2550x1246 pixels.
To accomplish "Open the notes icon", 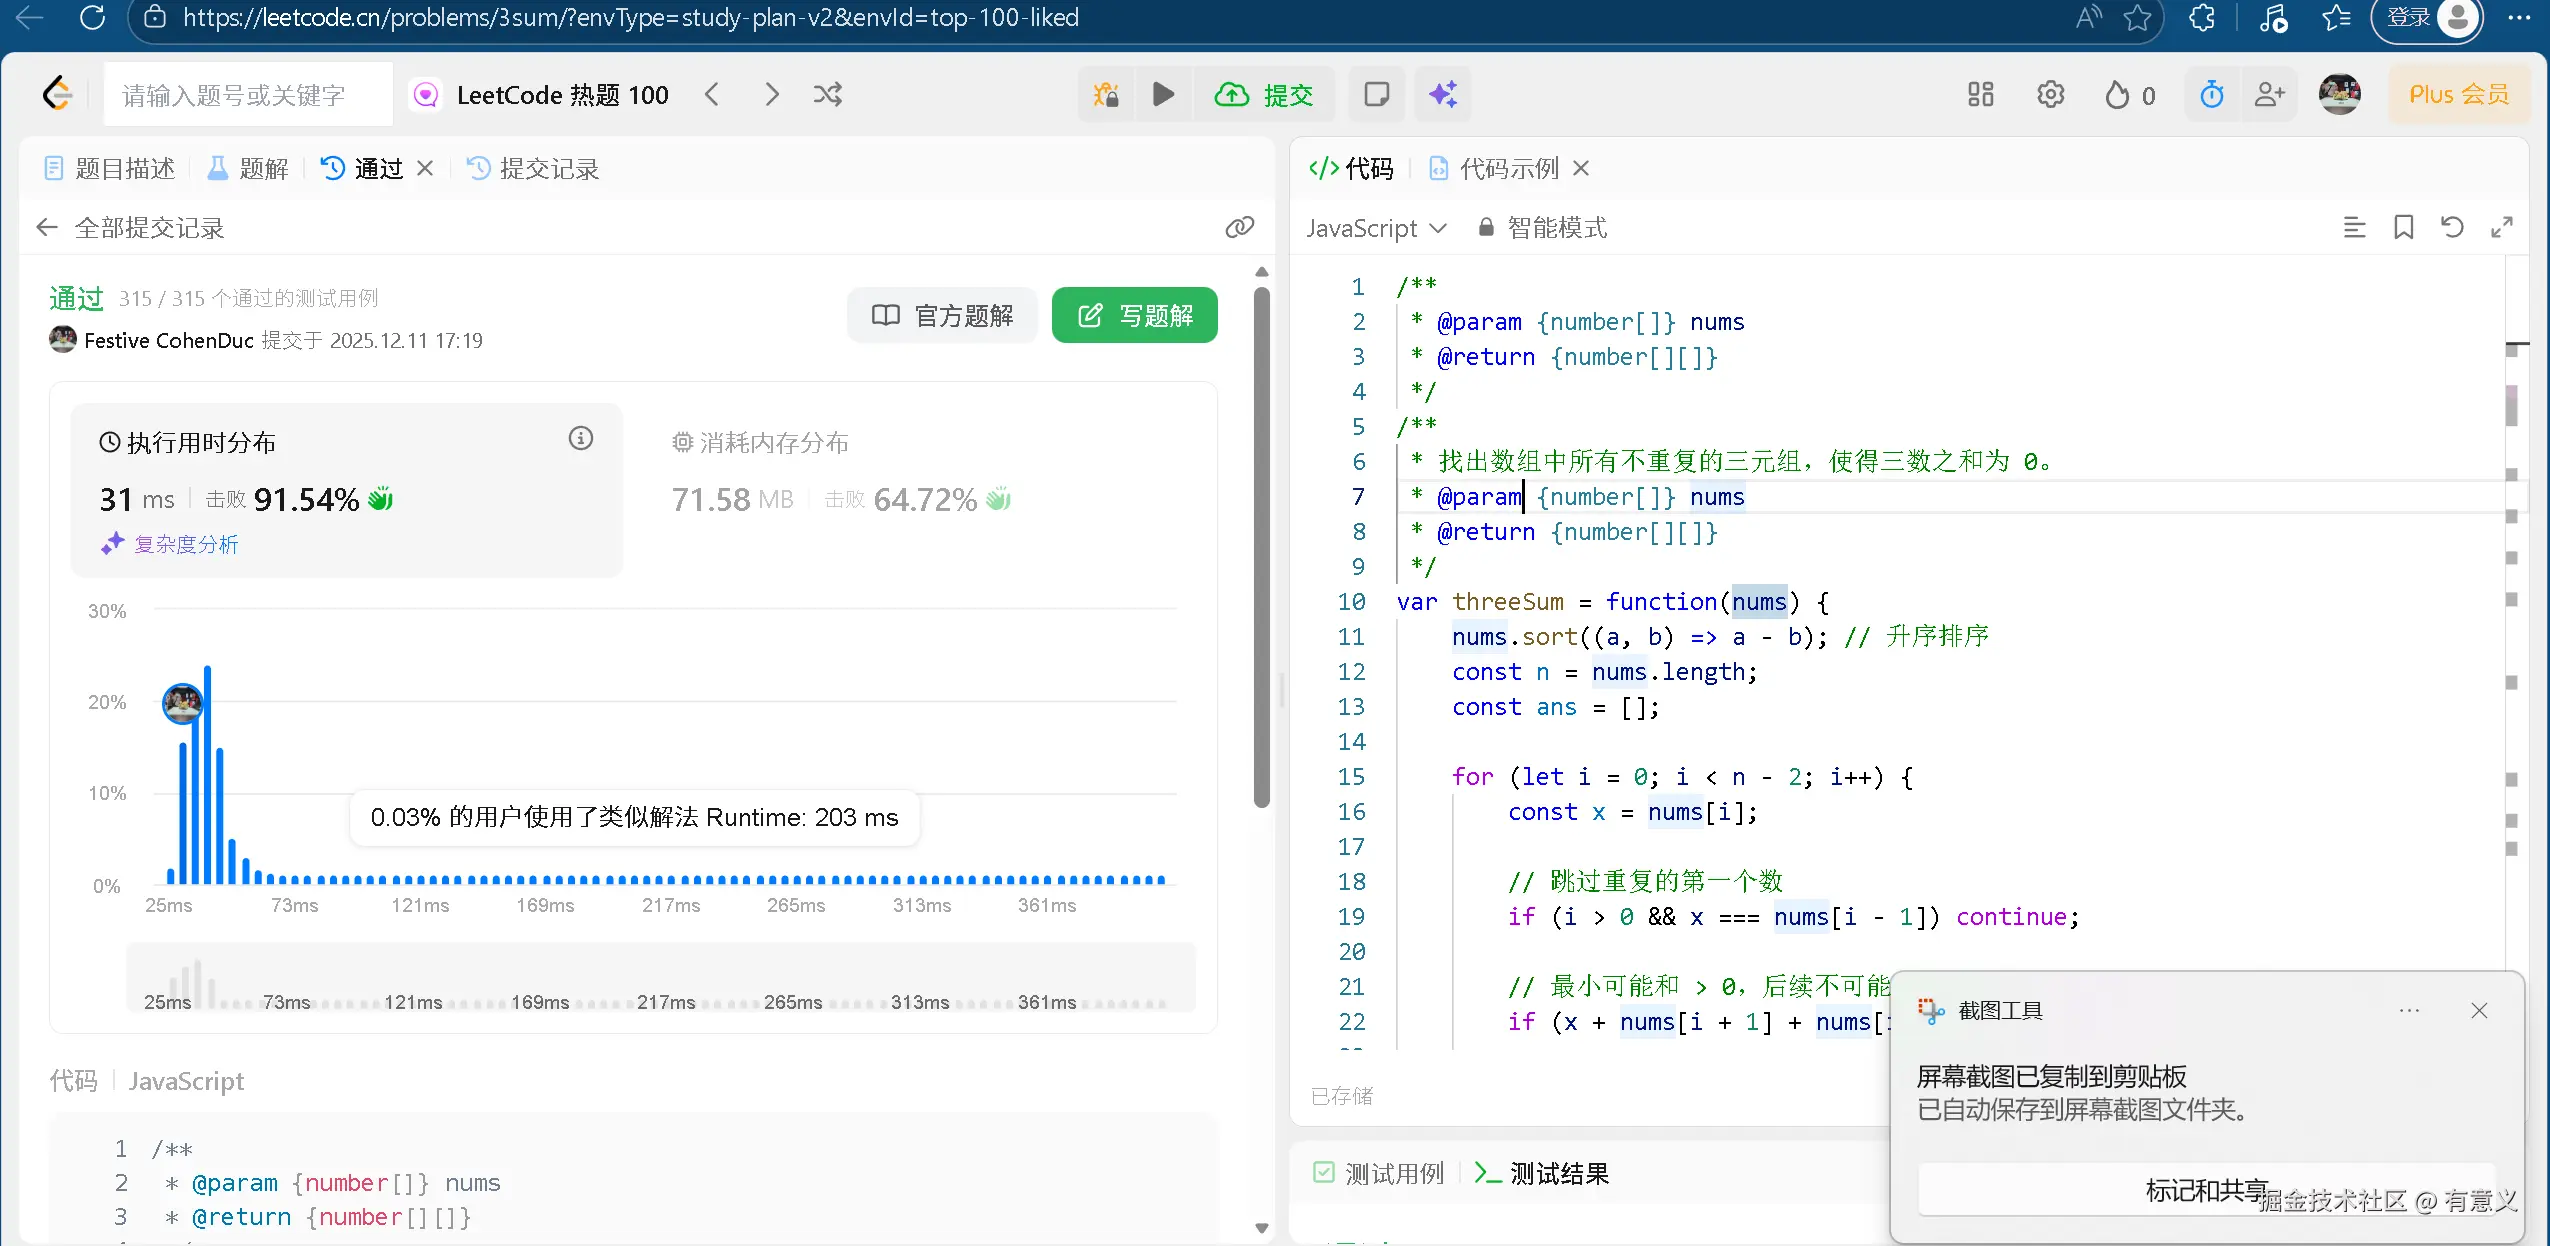I will tap(1377, 94).
